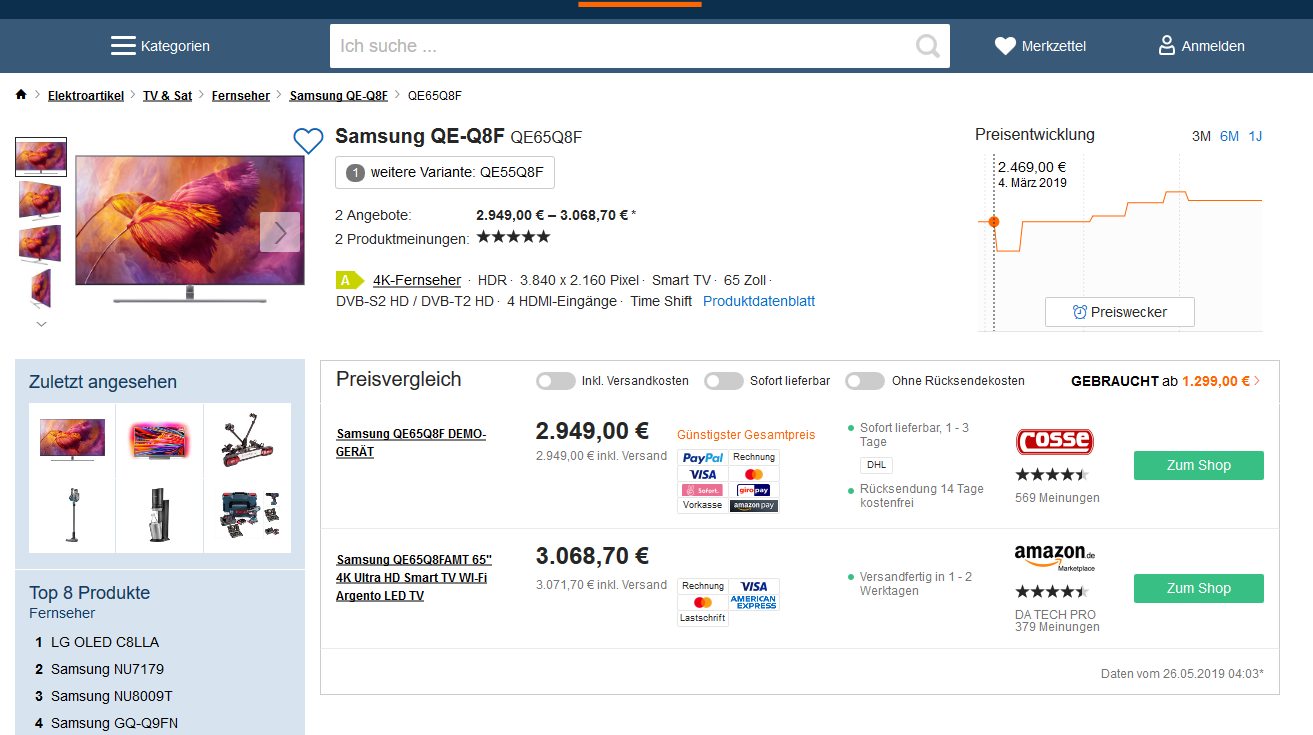The height and width of the screenshot is (735, 1313).
Task: Switch price chart to 6M
Action: (x=1229, y=136)
